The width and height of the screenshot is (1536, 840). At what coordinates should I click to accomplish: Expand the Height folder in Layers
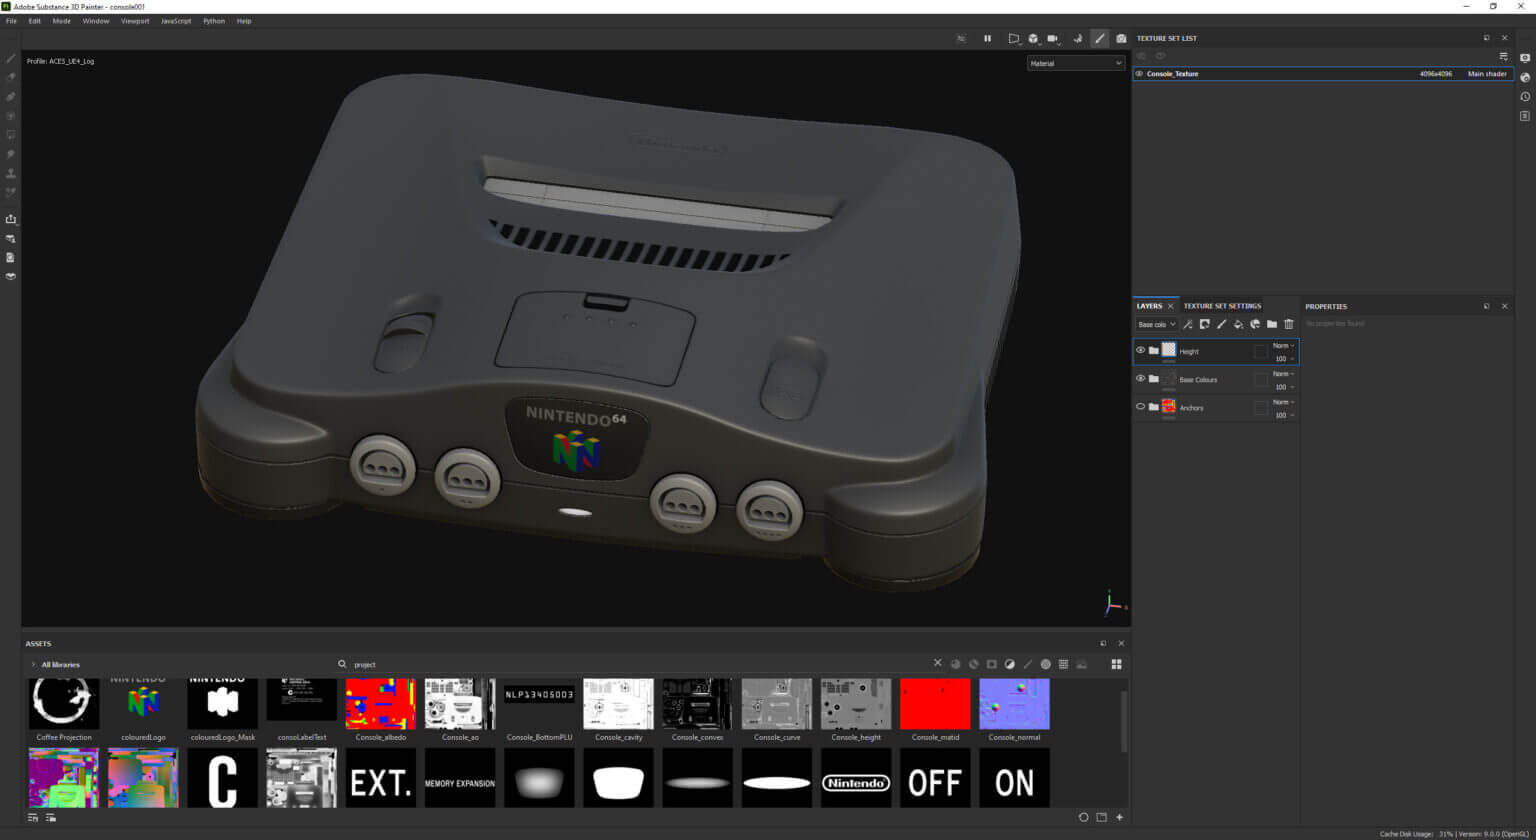coord(1154,351)
